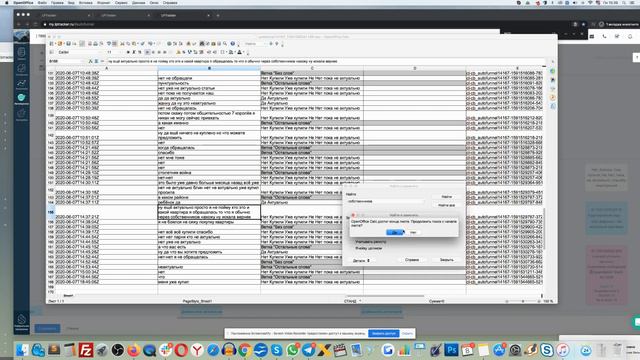Screen dimensions: 640x360
Task: Open OBS from the Dock
Action: coord(118,350)
